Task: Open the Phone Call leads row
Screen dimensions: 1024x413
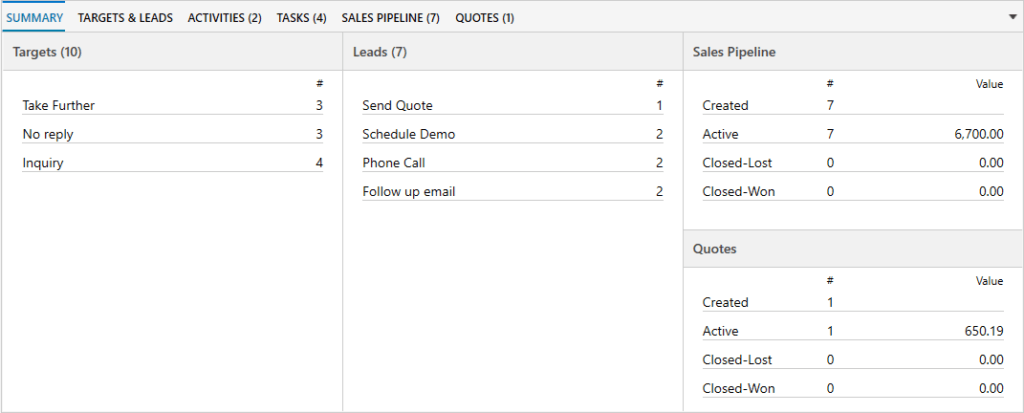Action: pyautogui.click(x=513, y=163)
